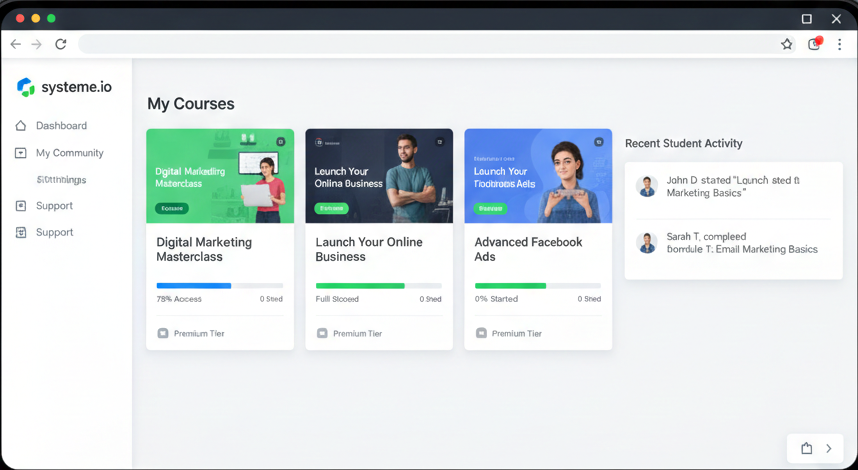Click green button on Advanced Facebook Ads banner

pyautogui.click(x=490, y=208)
